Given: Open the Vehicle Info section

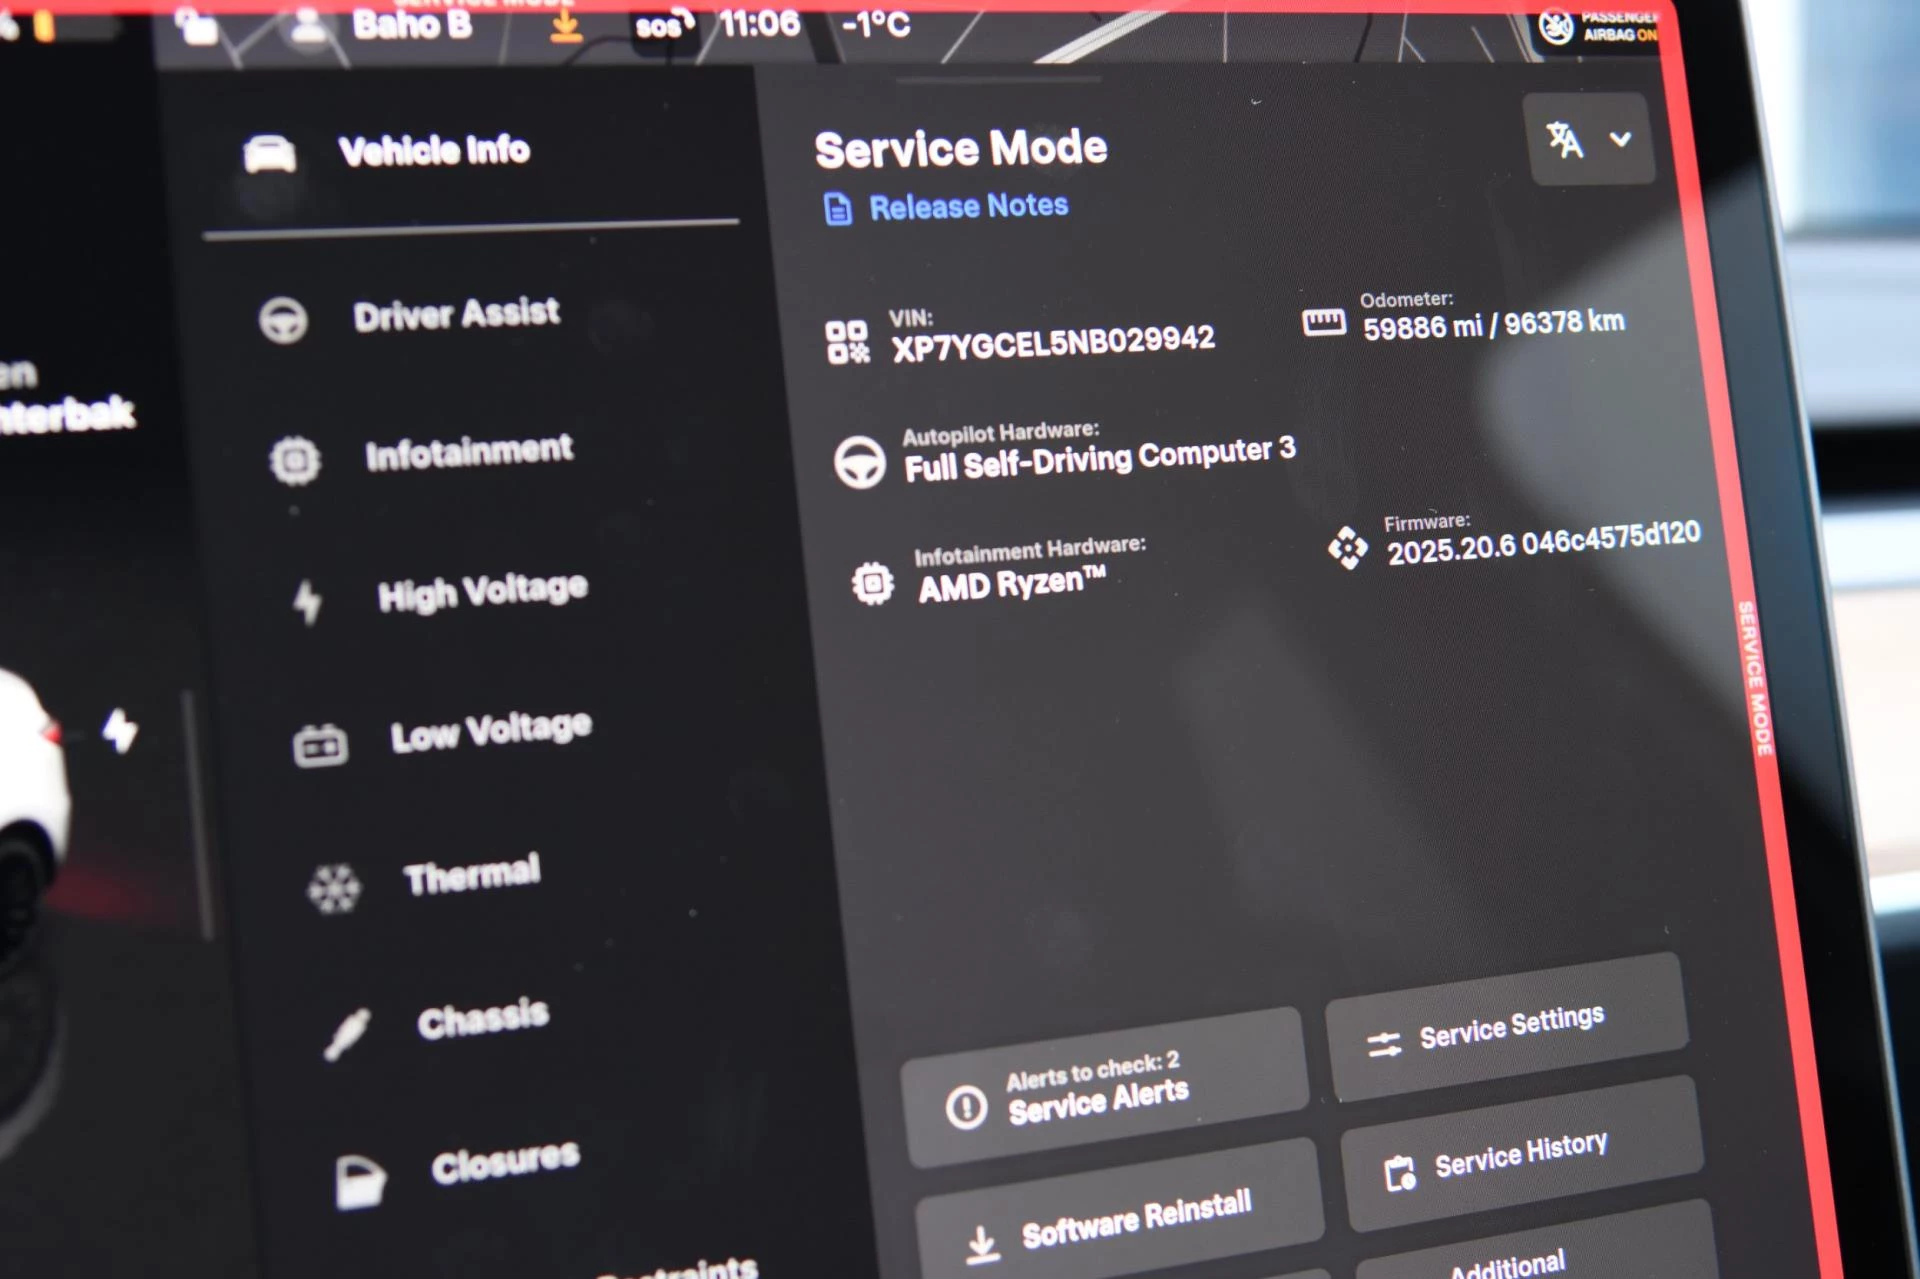Looking at the screenshot, I should [433, 152].
